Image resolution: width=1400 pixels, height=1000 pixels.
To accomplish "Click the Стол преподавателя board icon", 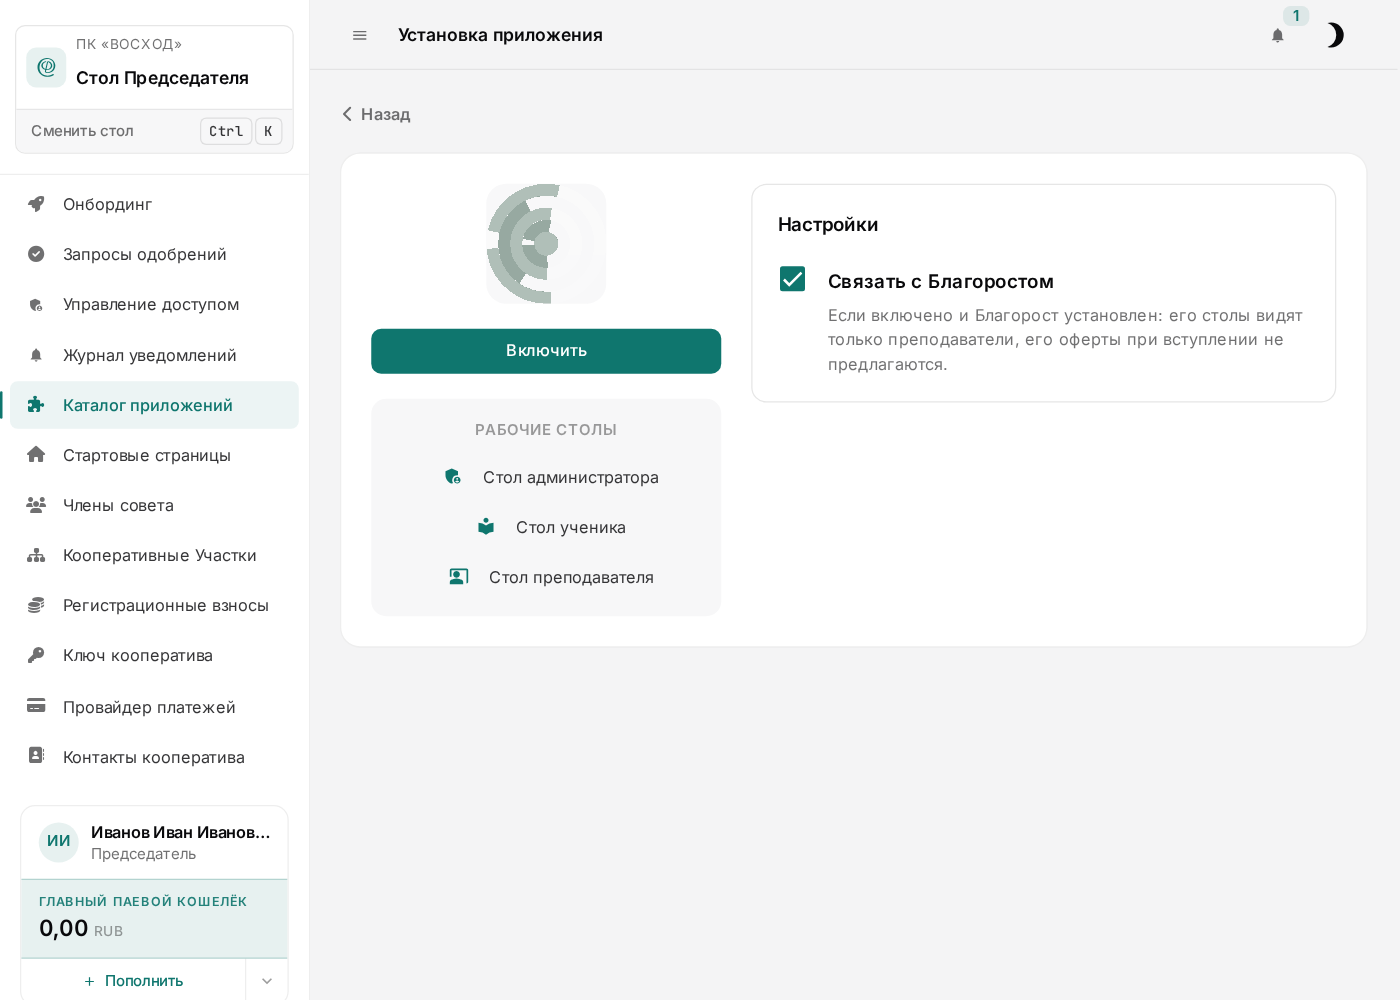I will pyautogui.click(x=459, y=577).
